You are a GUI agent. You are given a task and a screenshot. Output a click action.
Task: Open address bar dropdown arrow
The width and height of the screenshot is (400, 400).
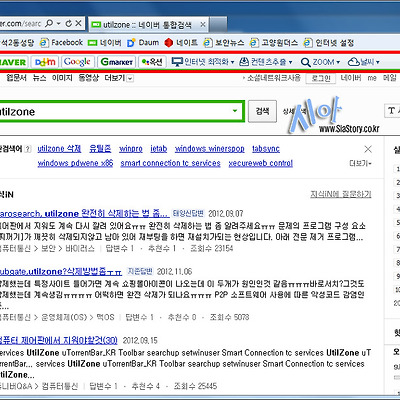tap(58, 24)
